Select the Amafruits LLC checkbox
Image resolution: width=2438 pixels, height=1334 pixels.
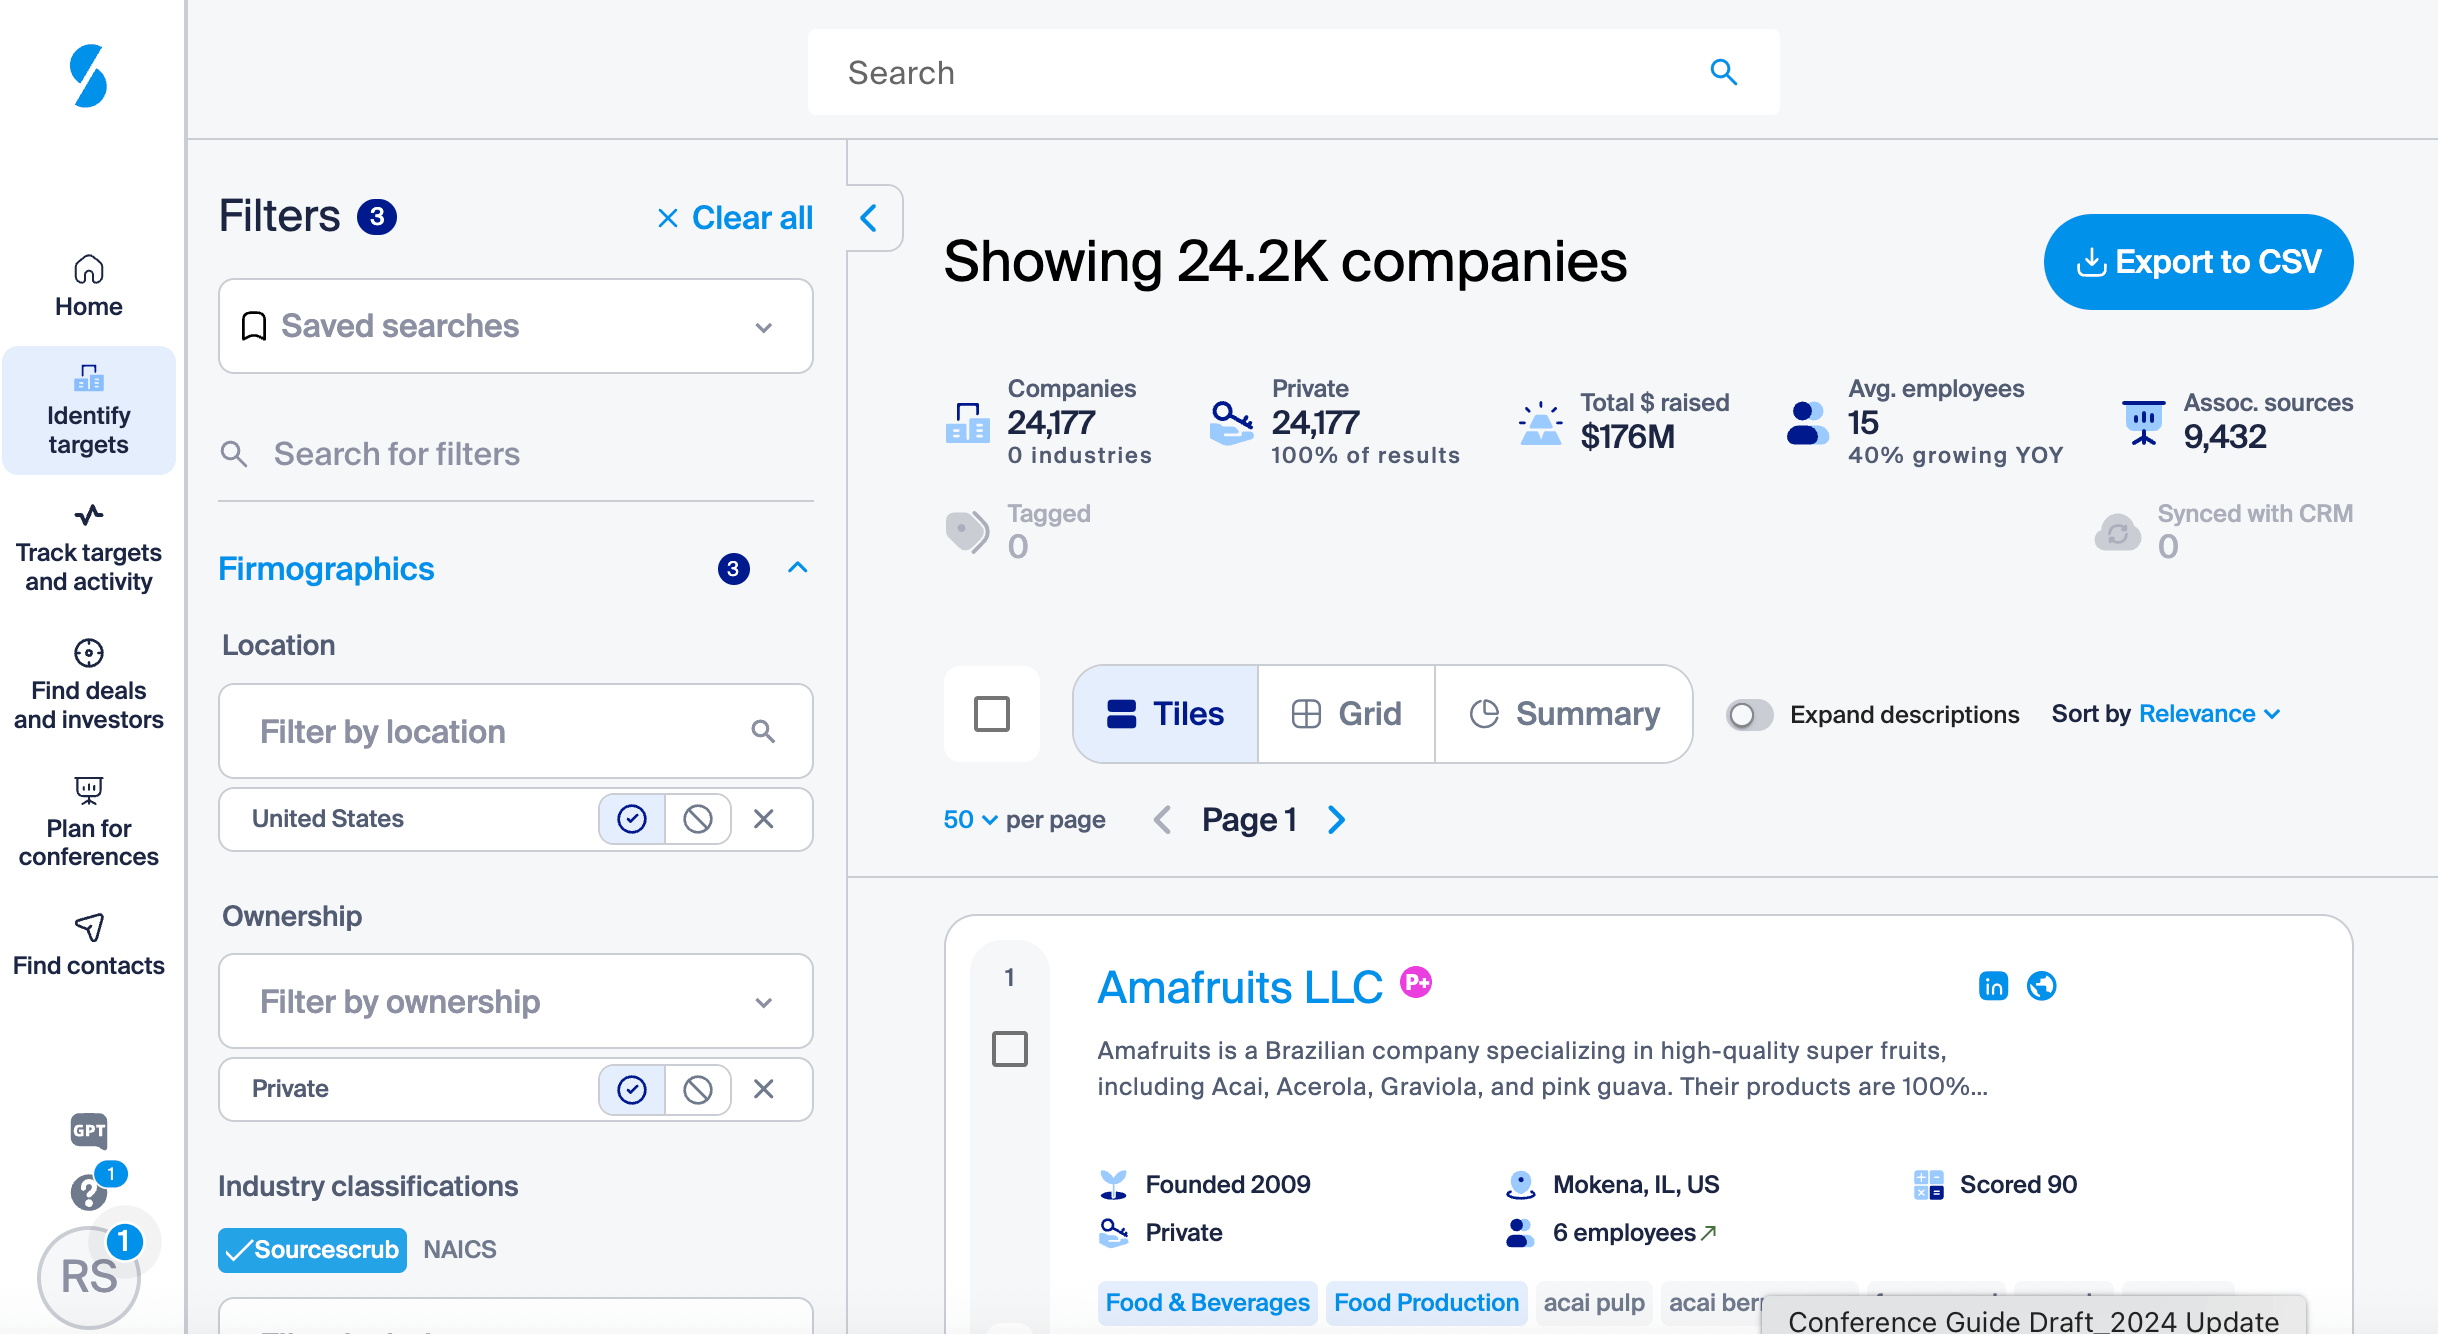pos(1009,1049)
